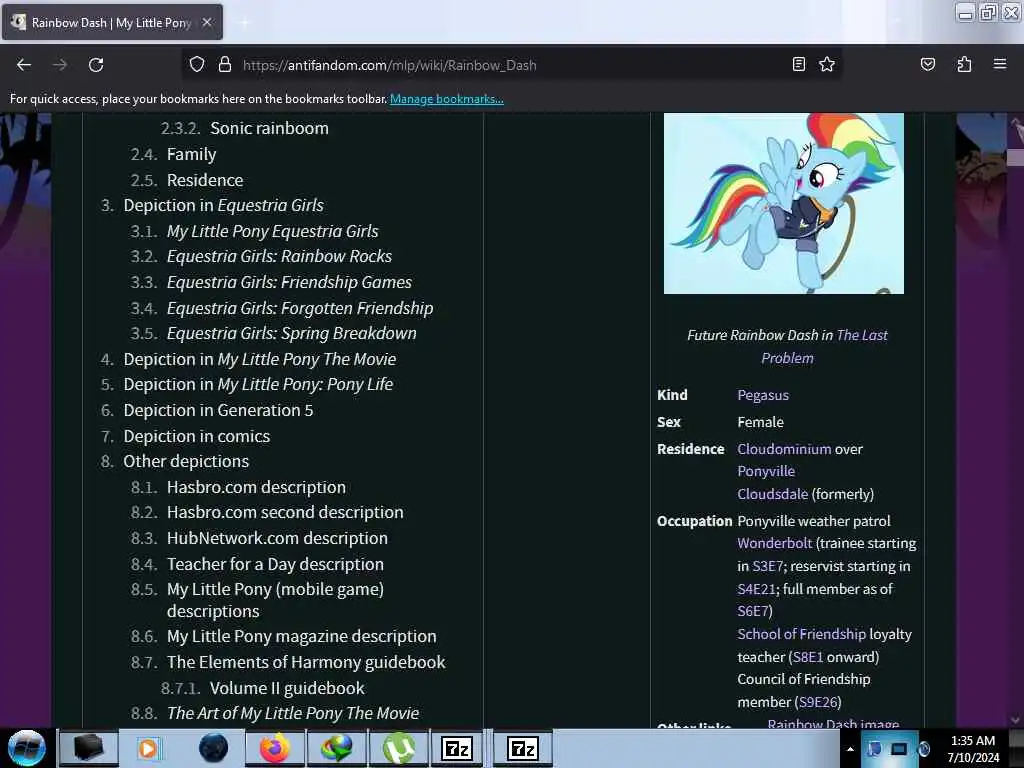Open Rainbow Dash infobox image
1024x768 pixels.
point(784,203)
